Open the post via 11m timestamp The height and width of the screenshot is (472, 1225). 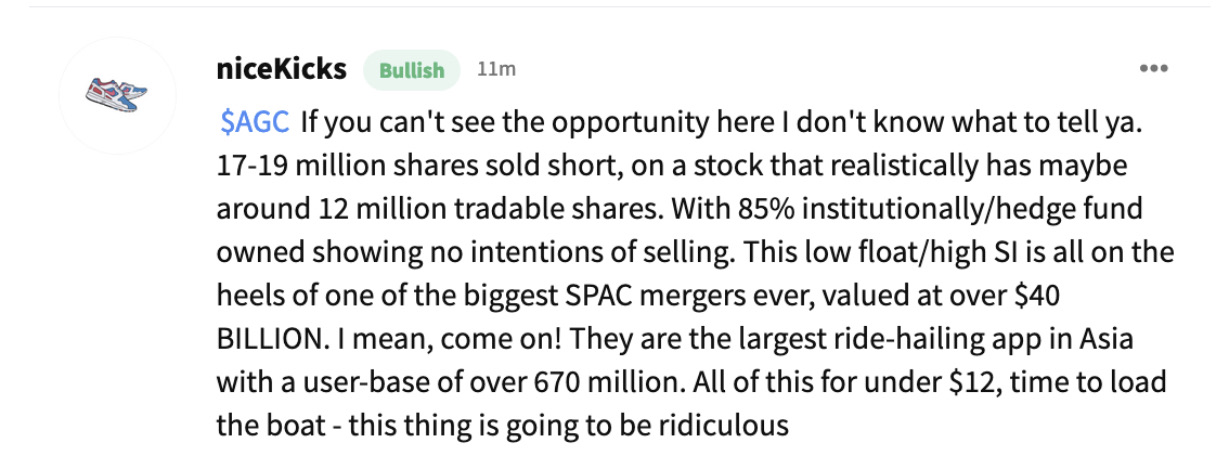[x=497, y=69]
